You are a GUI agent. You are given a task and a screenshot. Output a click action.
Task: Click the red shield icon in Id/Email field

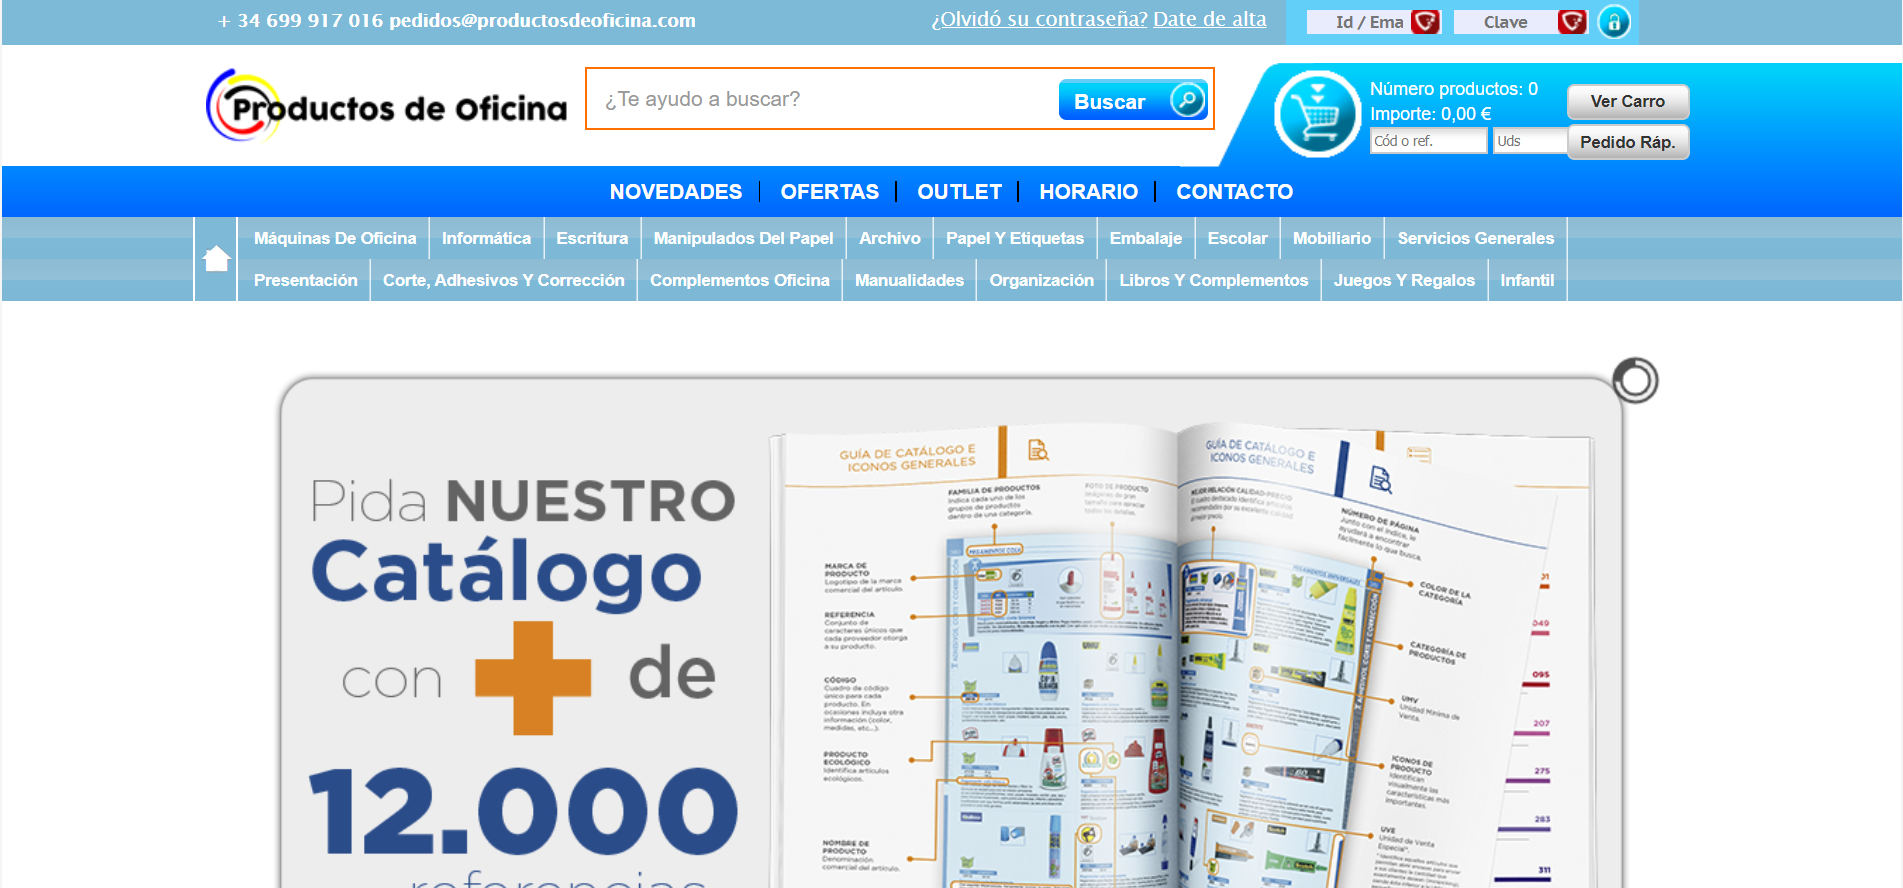1425,22
